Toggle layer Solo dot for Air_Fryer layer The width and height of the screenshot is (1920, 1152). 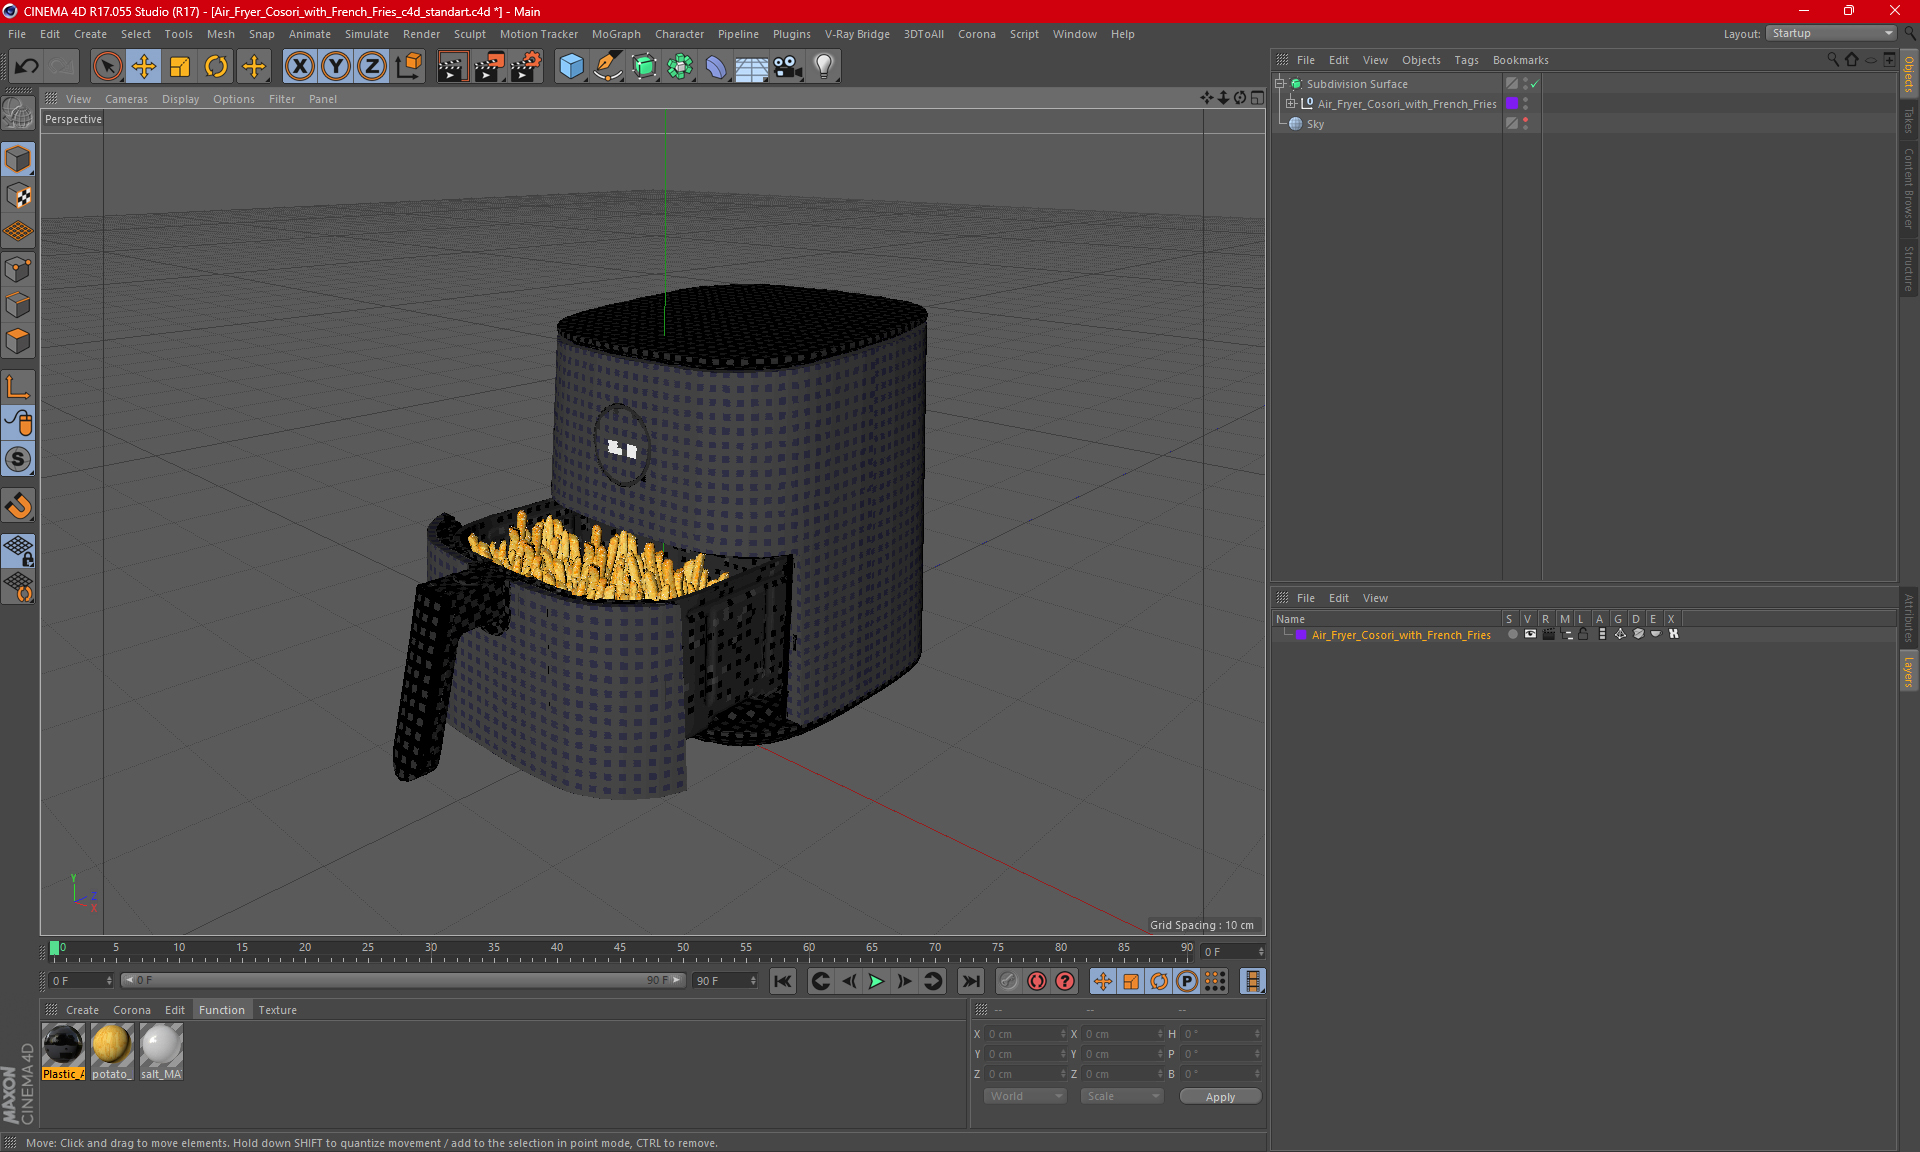click(1513, 634)
